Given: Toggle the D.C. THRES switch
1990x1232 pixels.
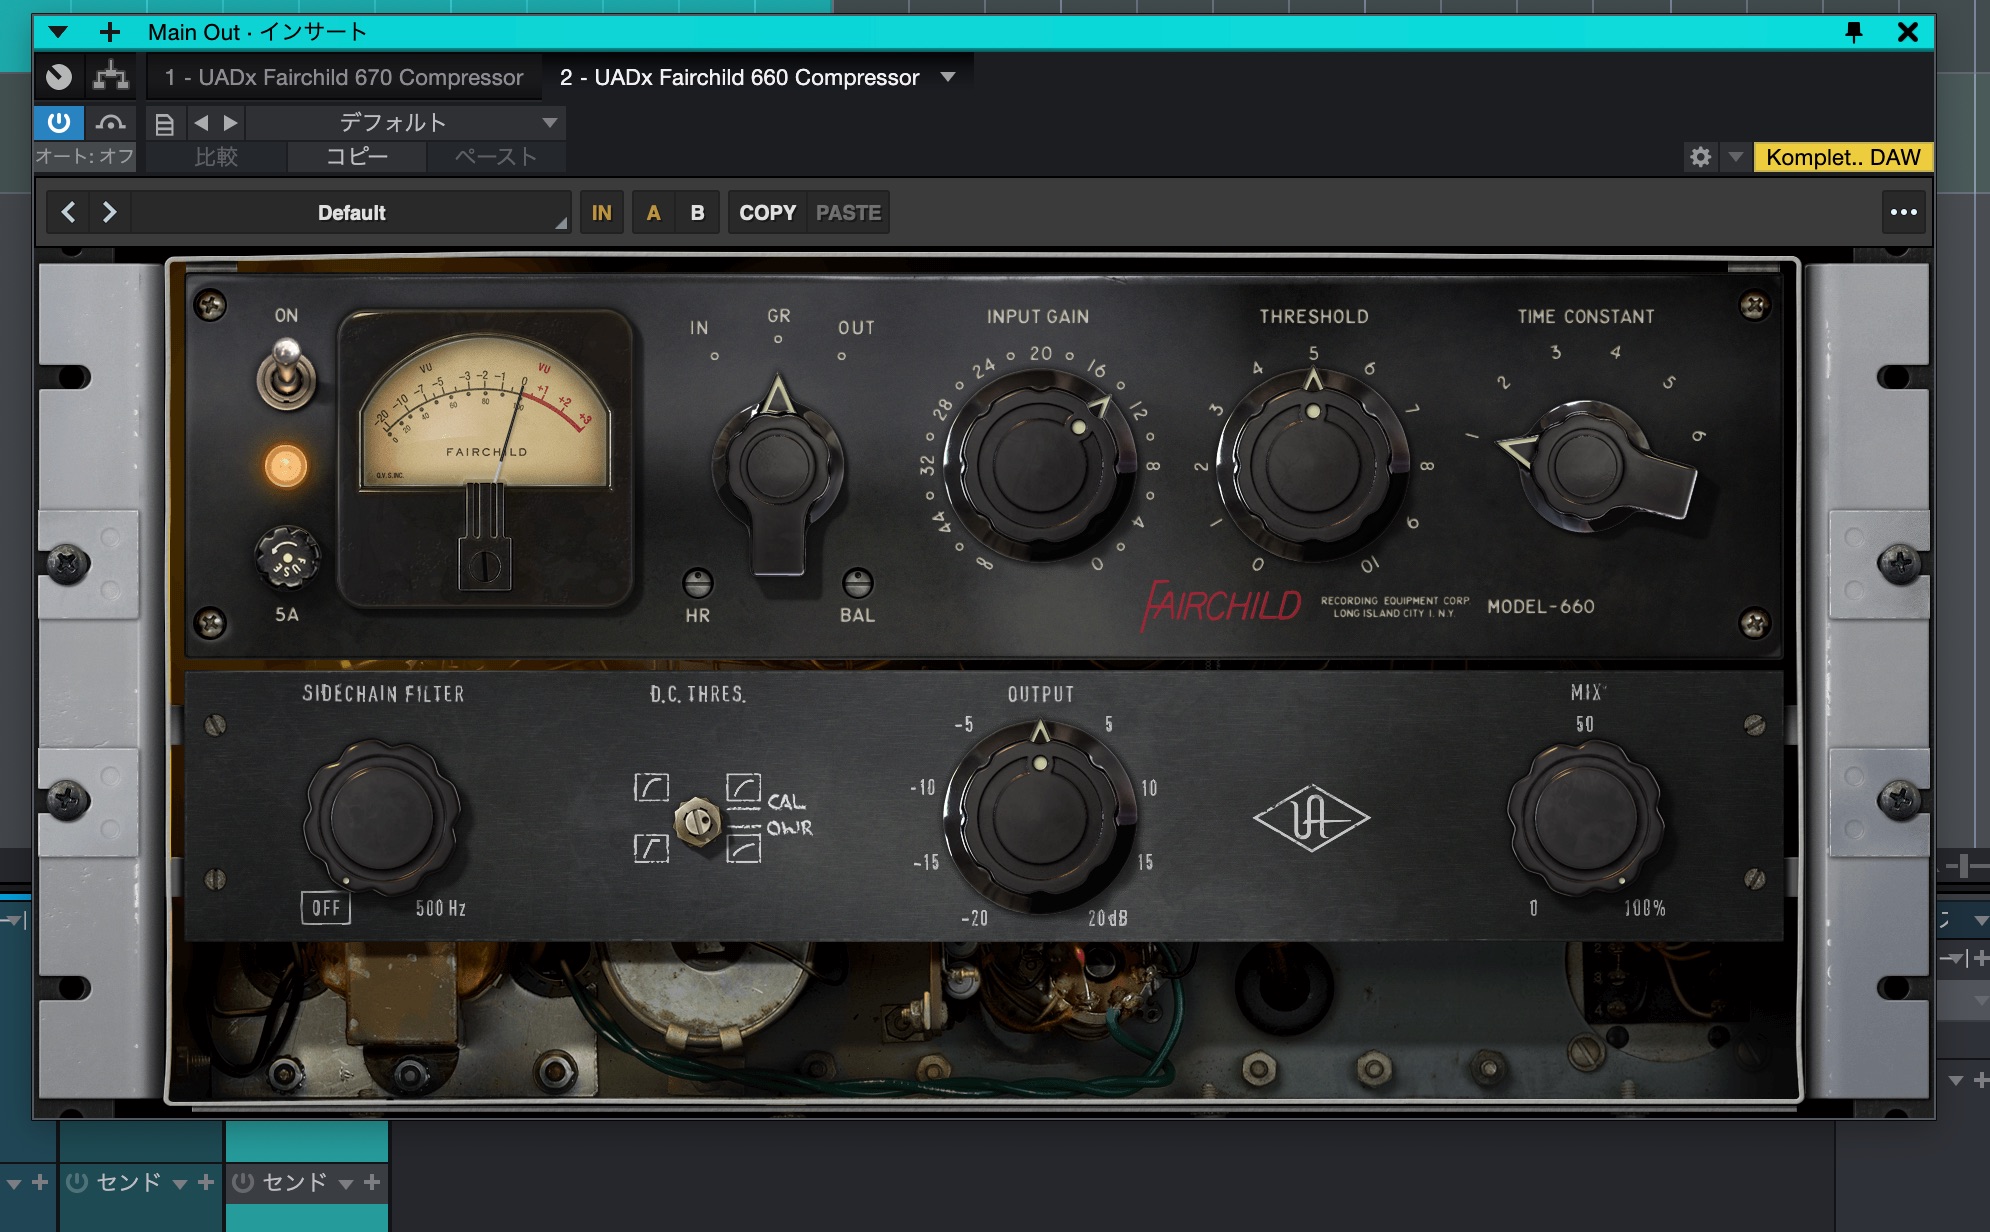Looking at the screenshot, I should point(697,822).
